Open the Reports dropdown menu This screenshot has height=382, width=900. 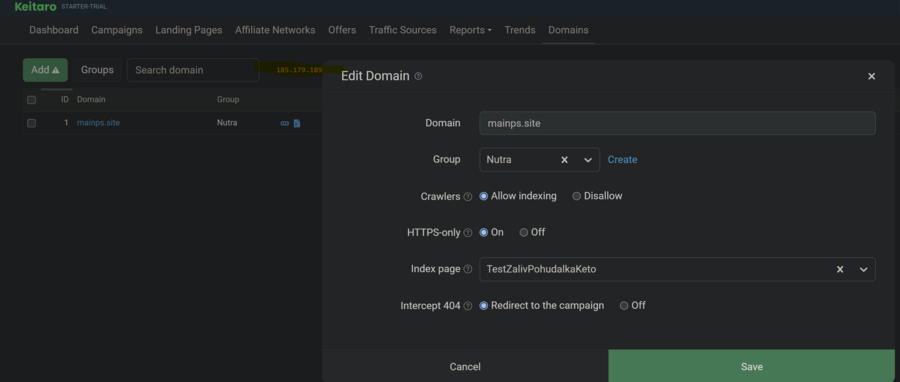tap(470, 30)
